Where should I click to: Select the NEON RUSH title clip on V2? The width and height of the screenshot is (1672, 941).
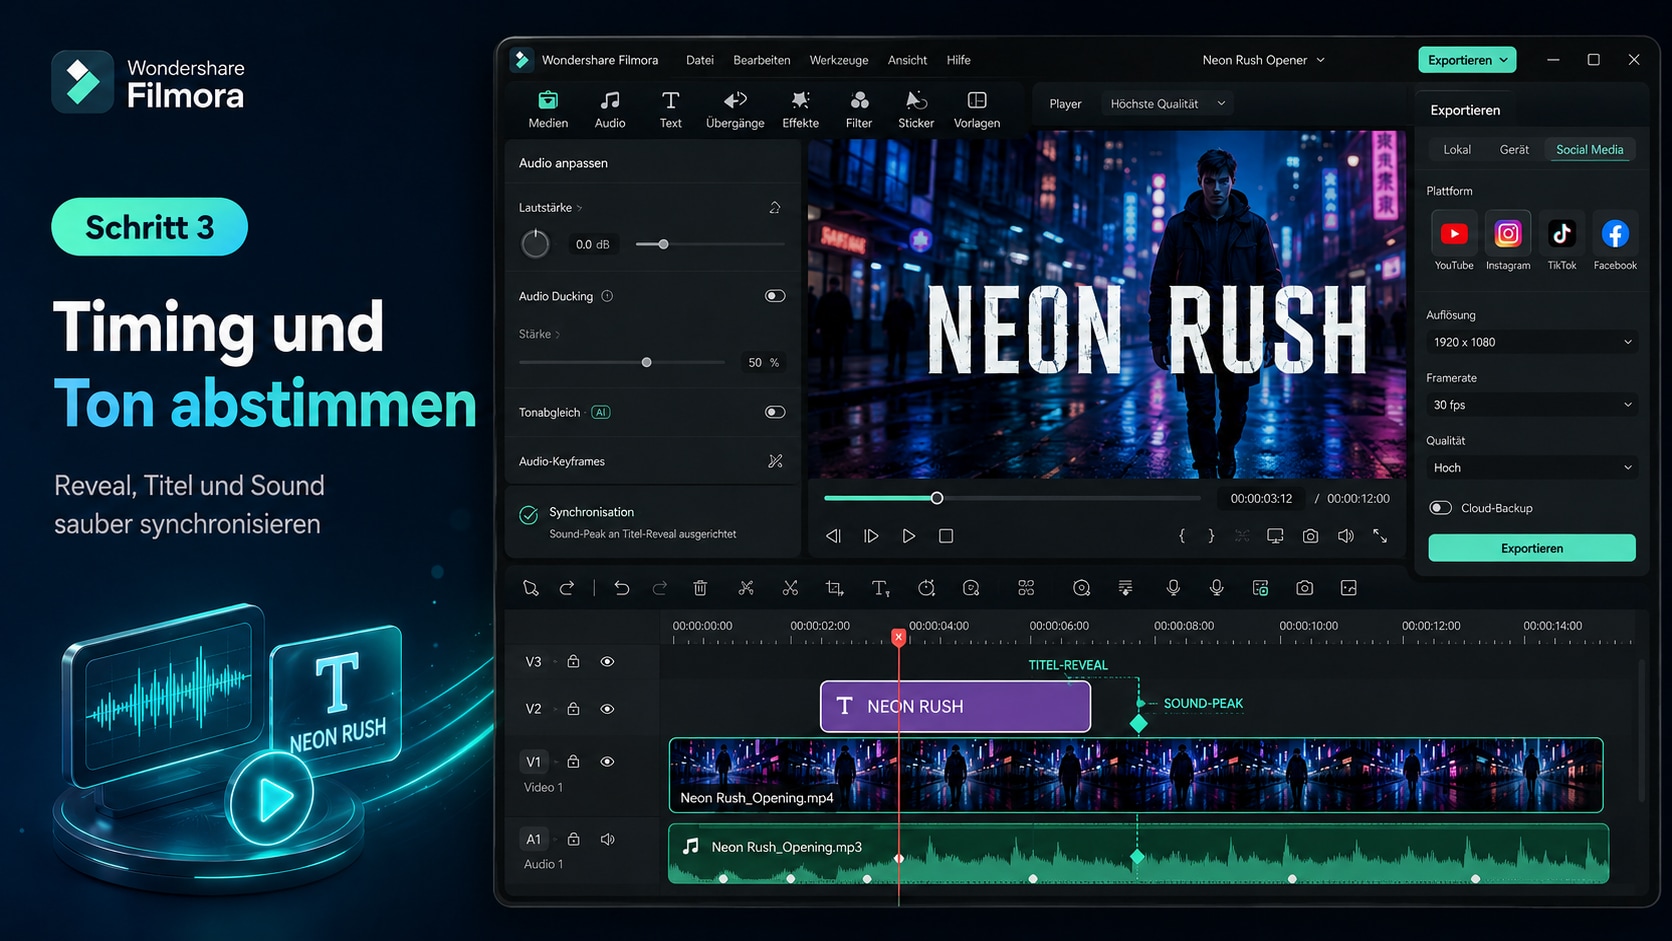tap(955, 707)
